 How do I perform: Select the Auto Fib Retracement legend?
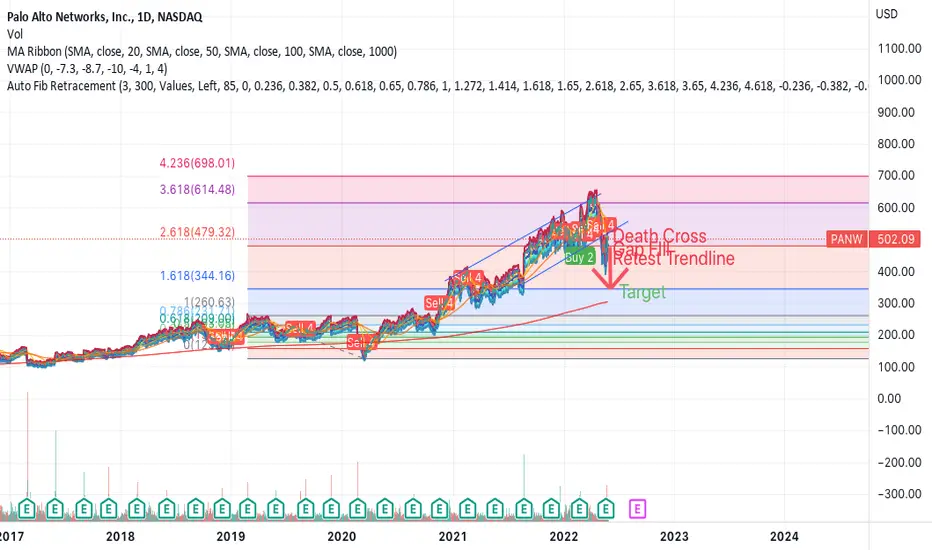pyautogui.click(x=437, y=86)
